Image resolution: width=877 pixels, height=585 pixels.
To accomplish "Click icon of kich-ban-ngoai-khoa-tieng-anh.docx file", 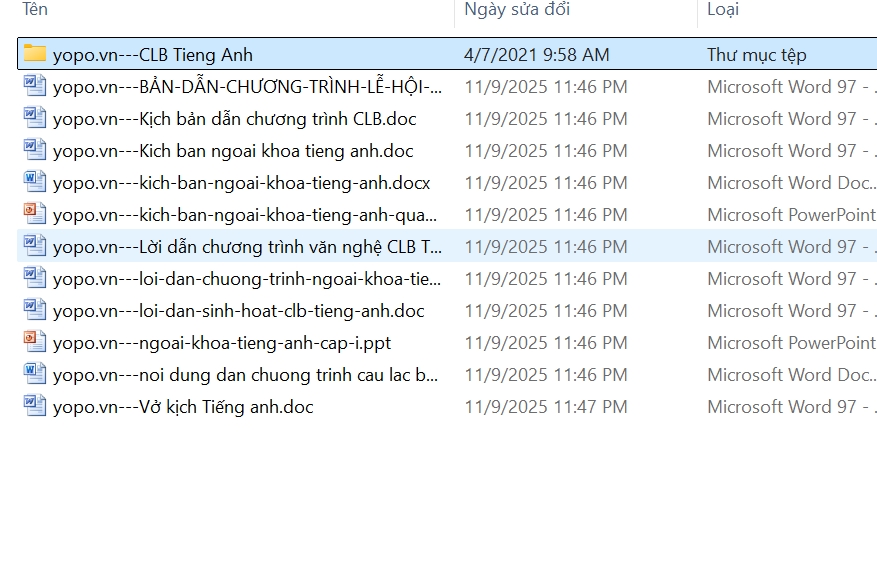I will point(35,182).
